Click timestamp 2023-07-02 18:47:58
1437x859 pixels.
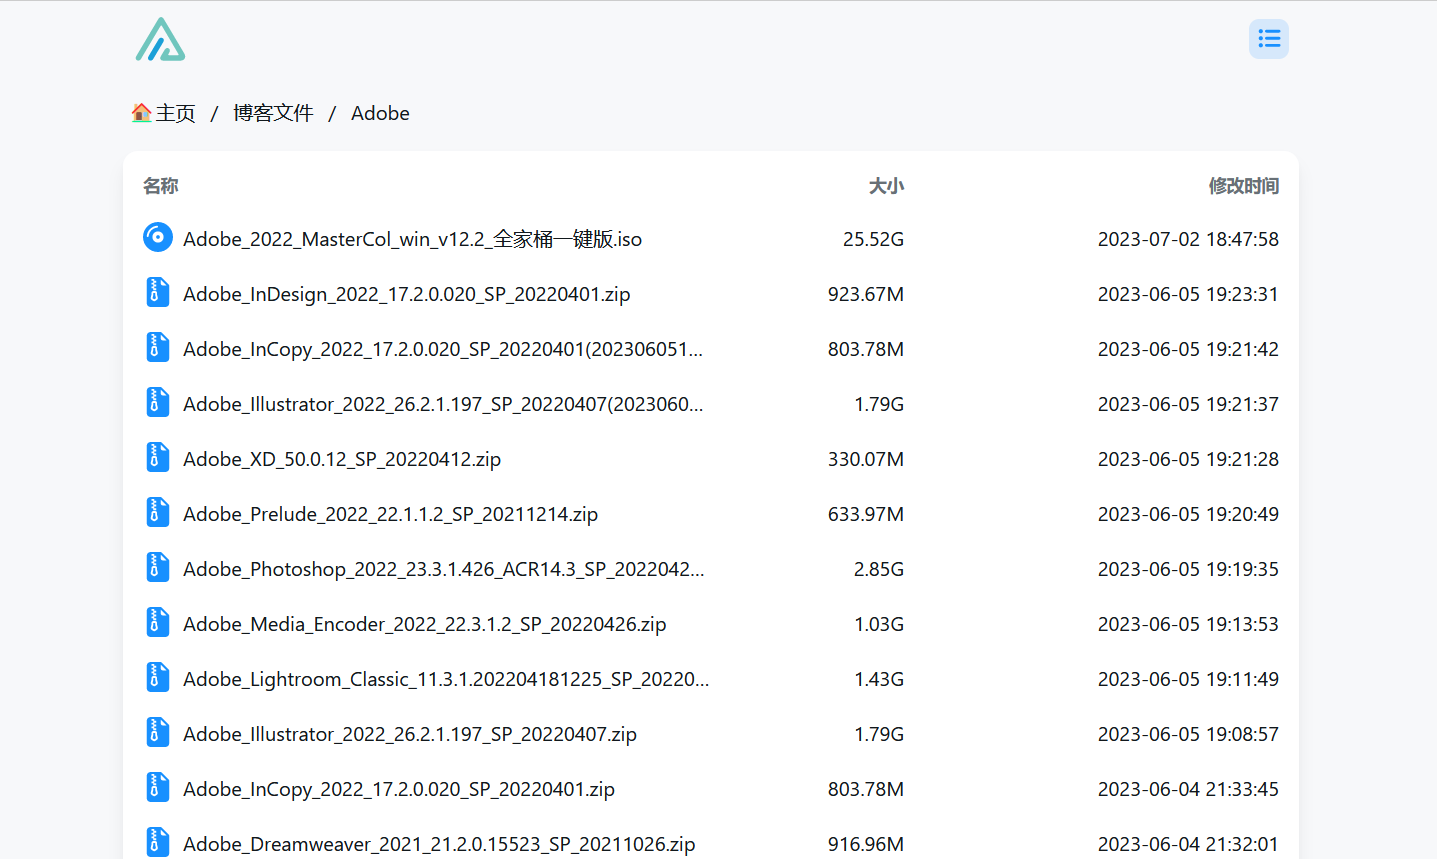point(1188,239)
